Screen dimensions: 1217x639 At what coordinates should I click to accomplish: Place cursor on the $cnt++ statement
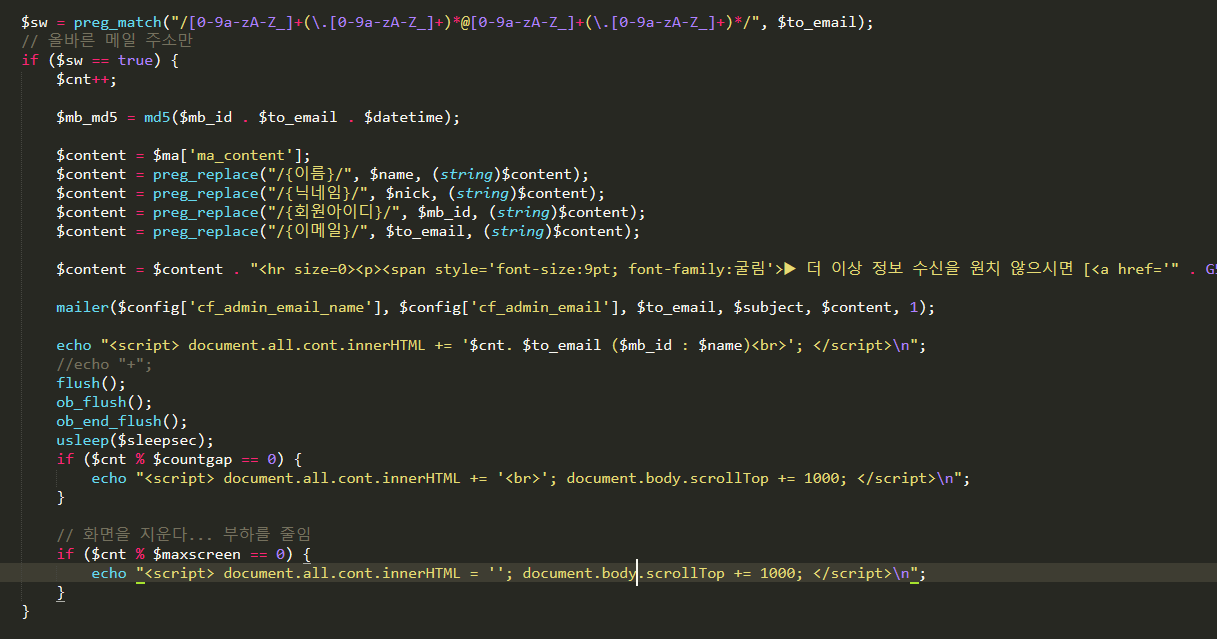pos(86,79)
